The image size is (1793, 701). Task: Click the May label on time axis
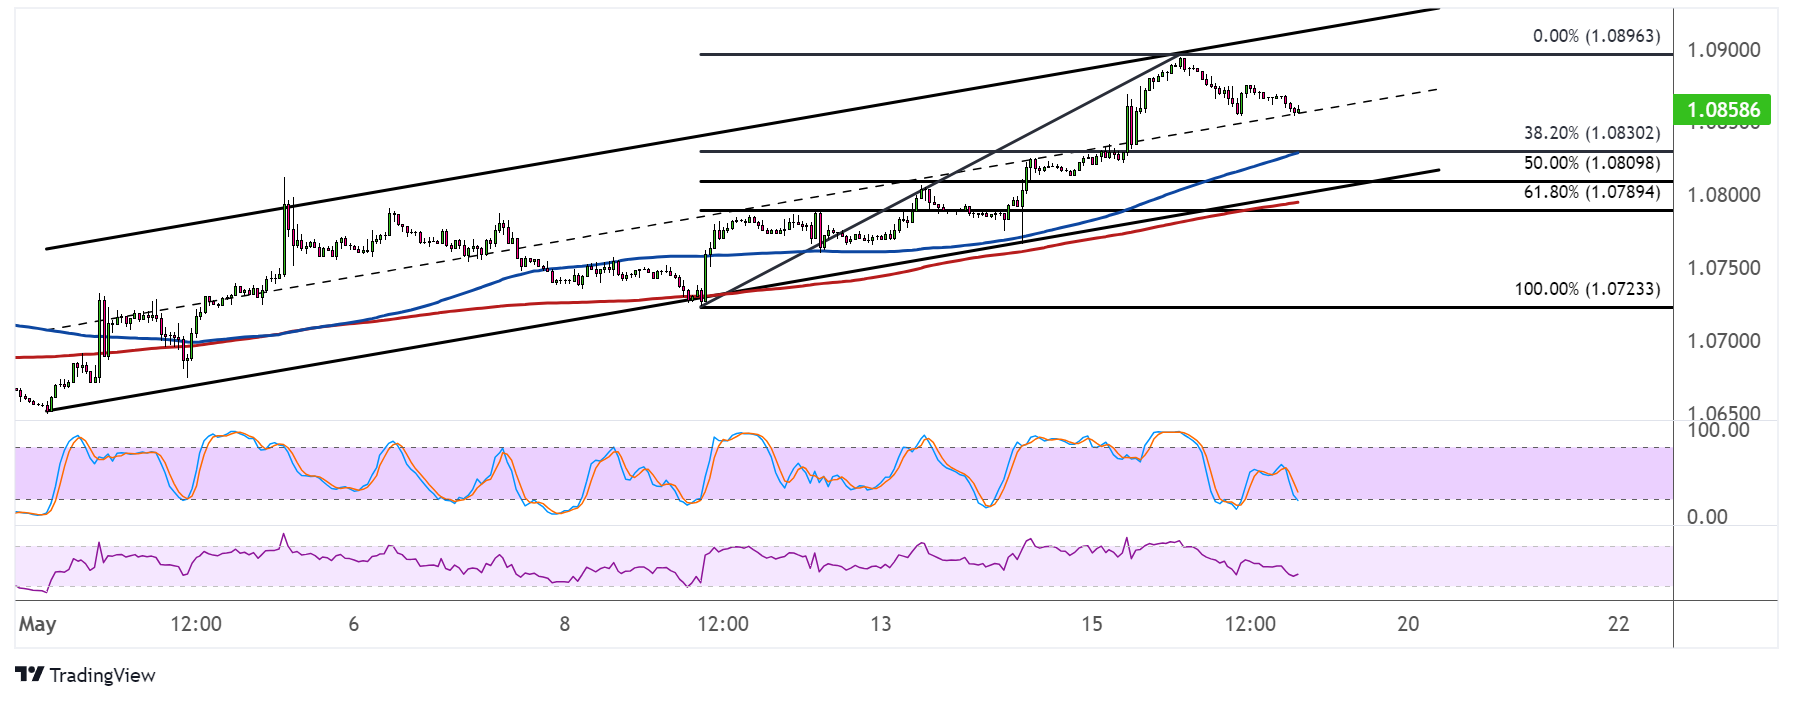[x=37, y=624]
